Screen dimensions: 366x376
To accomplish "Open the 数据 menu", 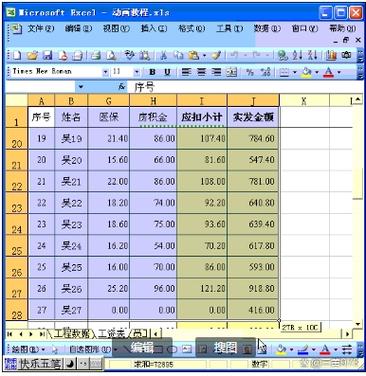I will (x=267, y=29).
